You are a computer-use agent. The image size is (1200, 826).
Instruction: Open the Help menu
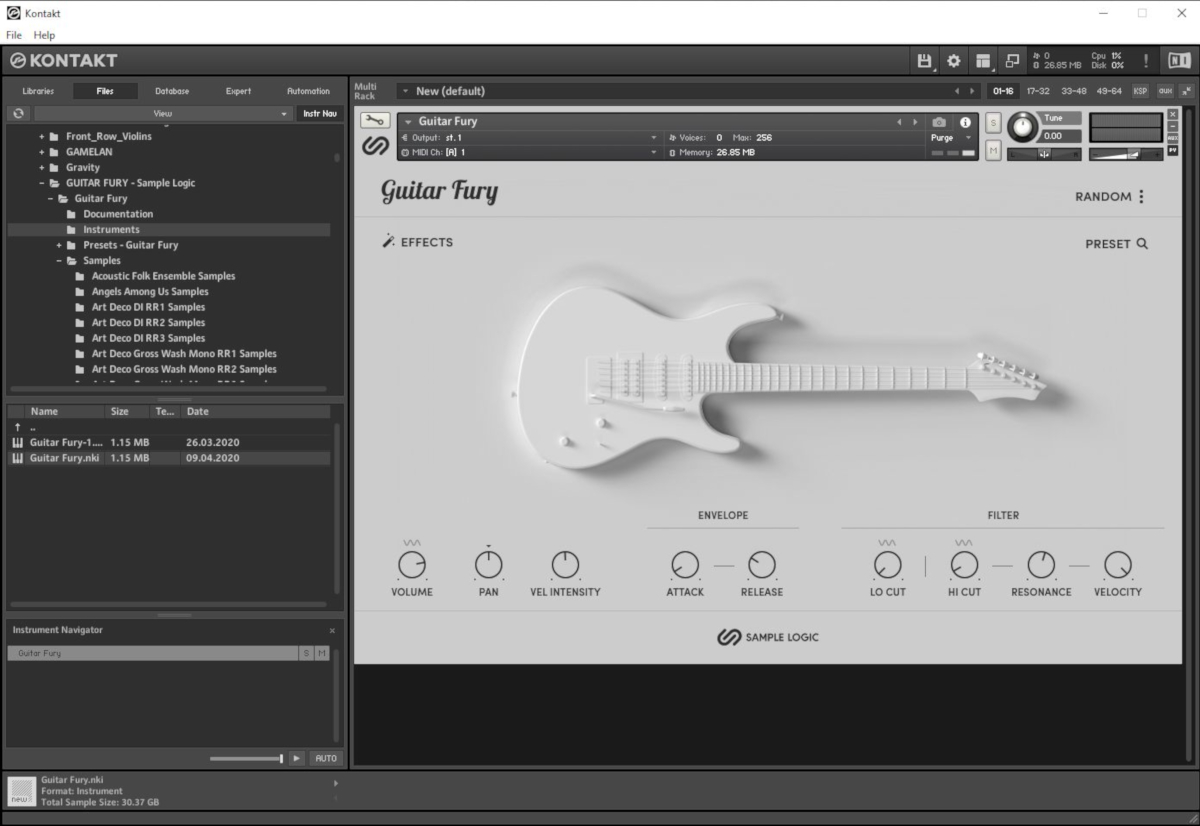[44, 35]
